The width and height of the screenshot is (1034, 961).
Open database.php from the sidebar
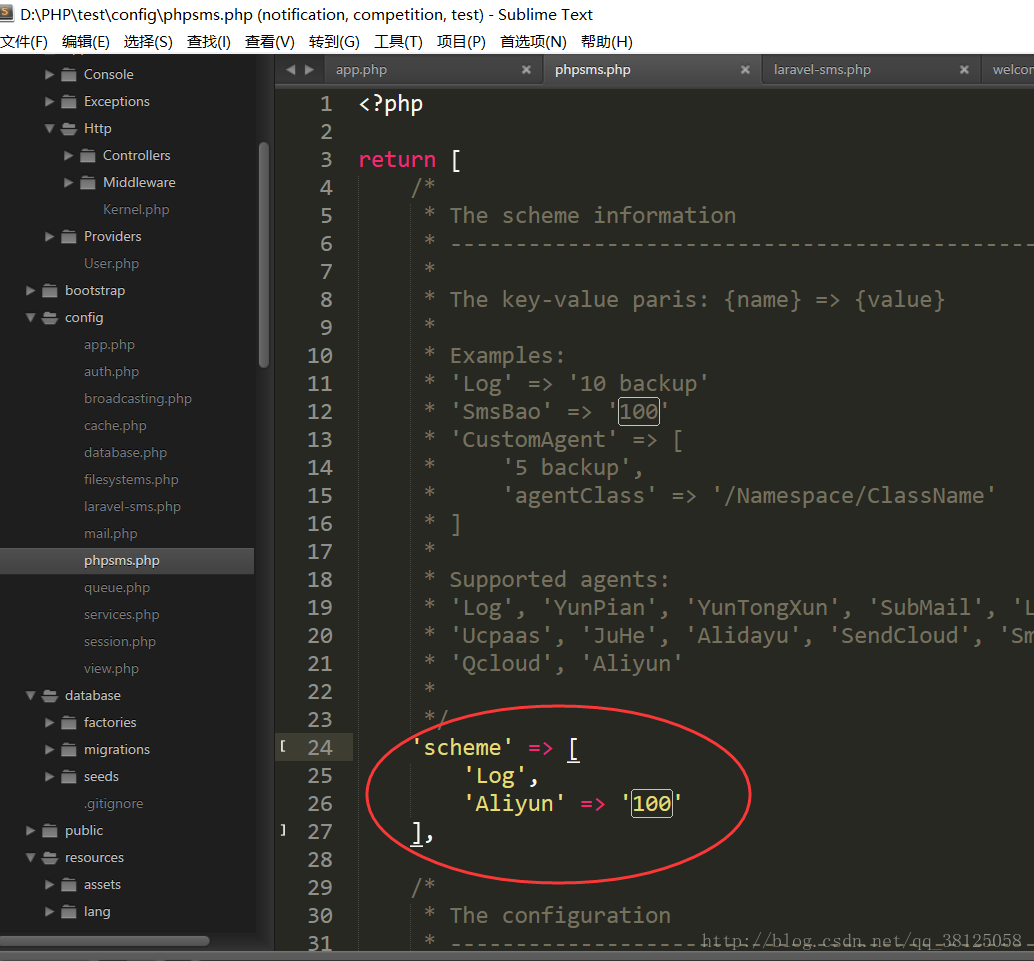[x=125, y=453]
